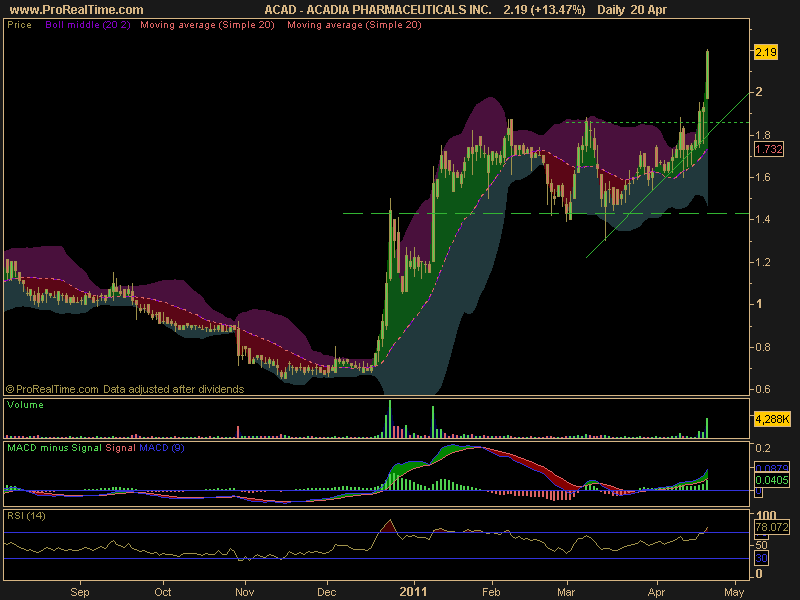This screenshot has height=600, width=800.
Task: Click the ACAD - ACADIA PHARMACEUTICALS INC. title
Action: [x=378, y=10]
